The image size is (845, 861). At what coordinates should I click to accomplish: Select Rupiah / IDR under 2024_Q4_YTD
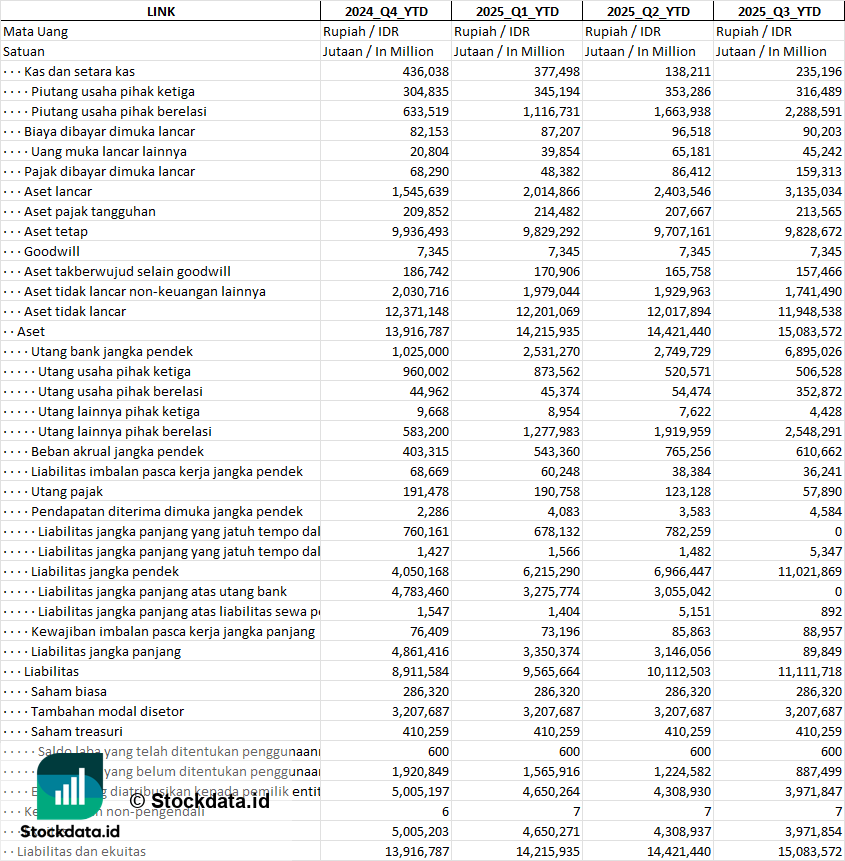(x=361, y=32)
